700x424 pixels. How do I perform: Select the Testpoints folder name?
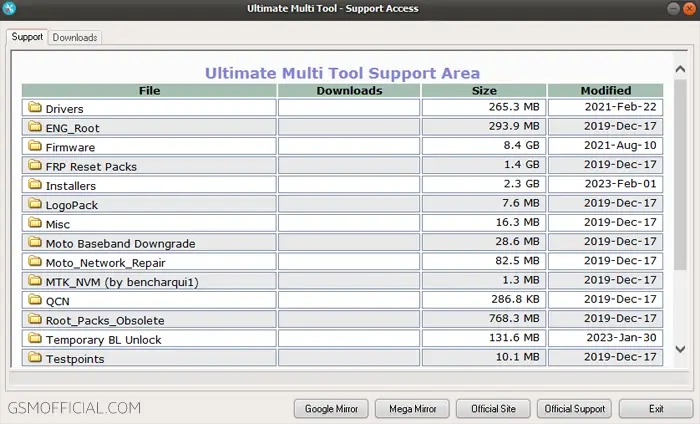pyautogui.click(x=75, y=359)
